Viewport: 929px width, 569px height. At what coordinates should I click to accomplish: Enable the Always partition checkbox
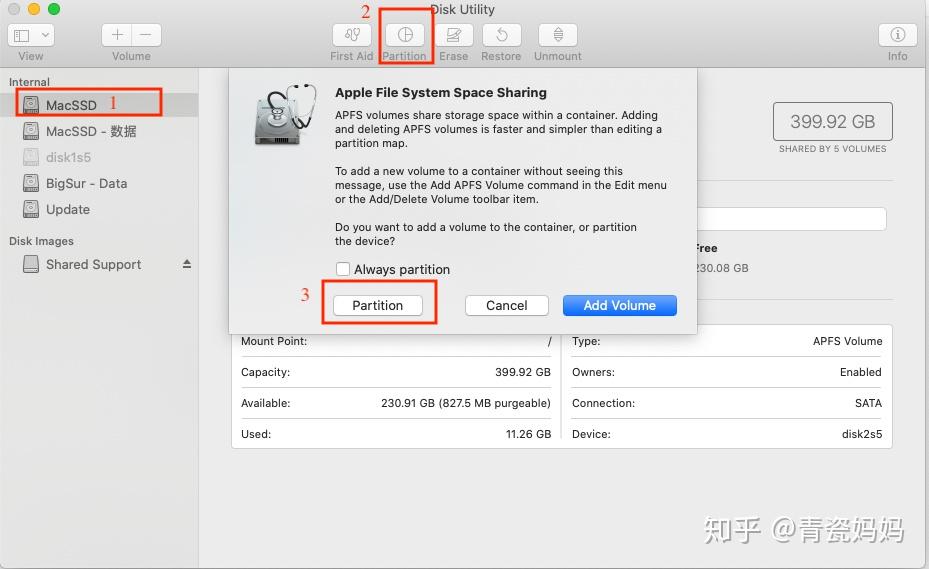342,269
